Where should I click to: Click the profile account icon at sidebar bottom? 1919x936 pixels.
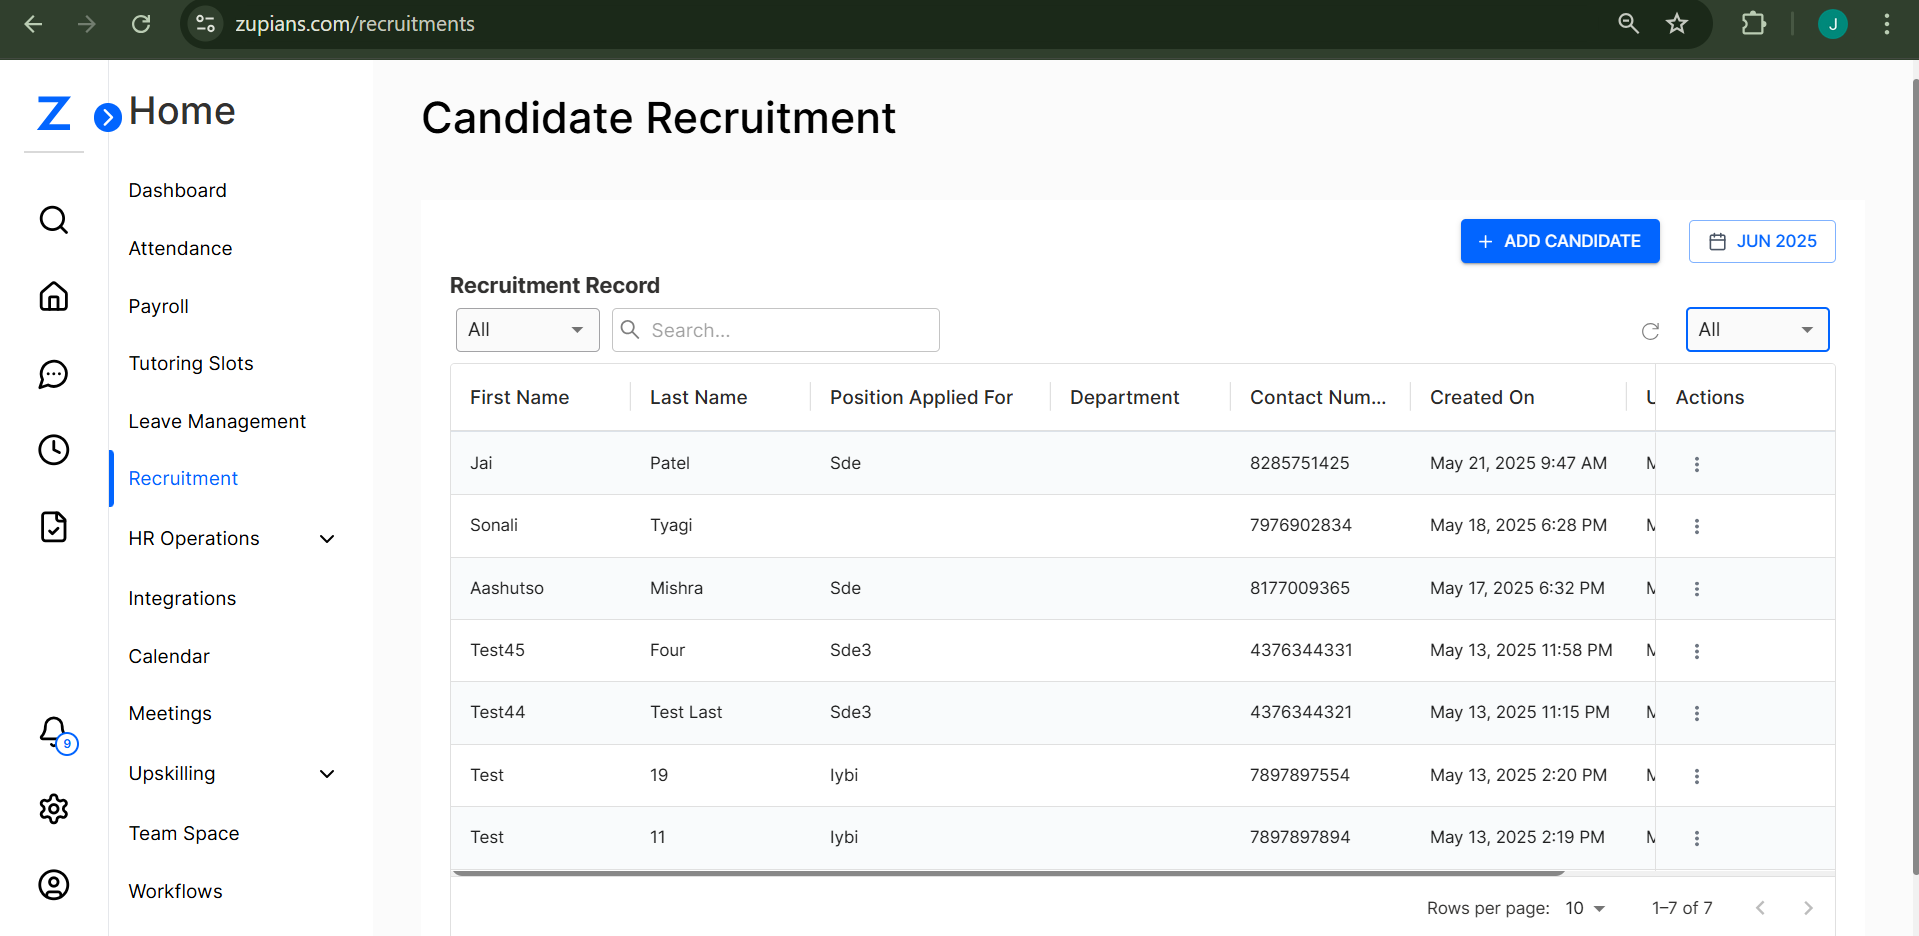click(x=53, y=885)
